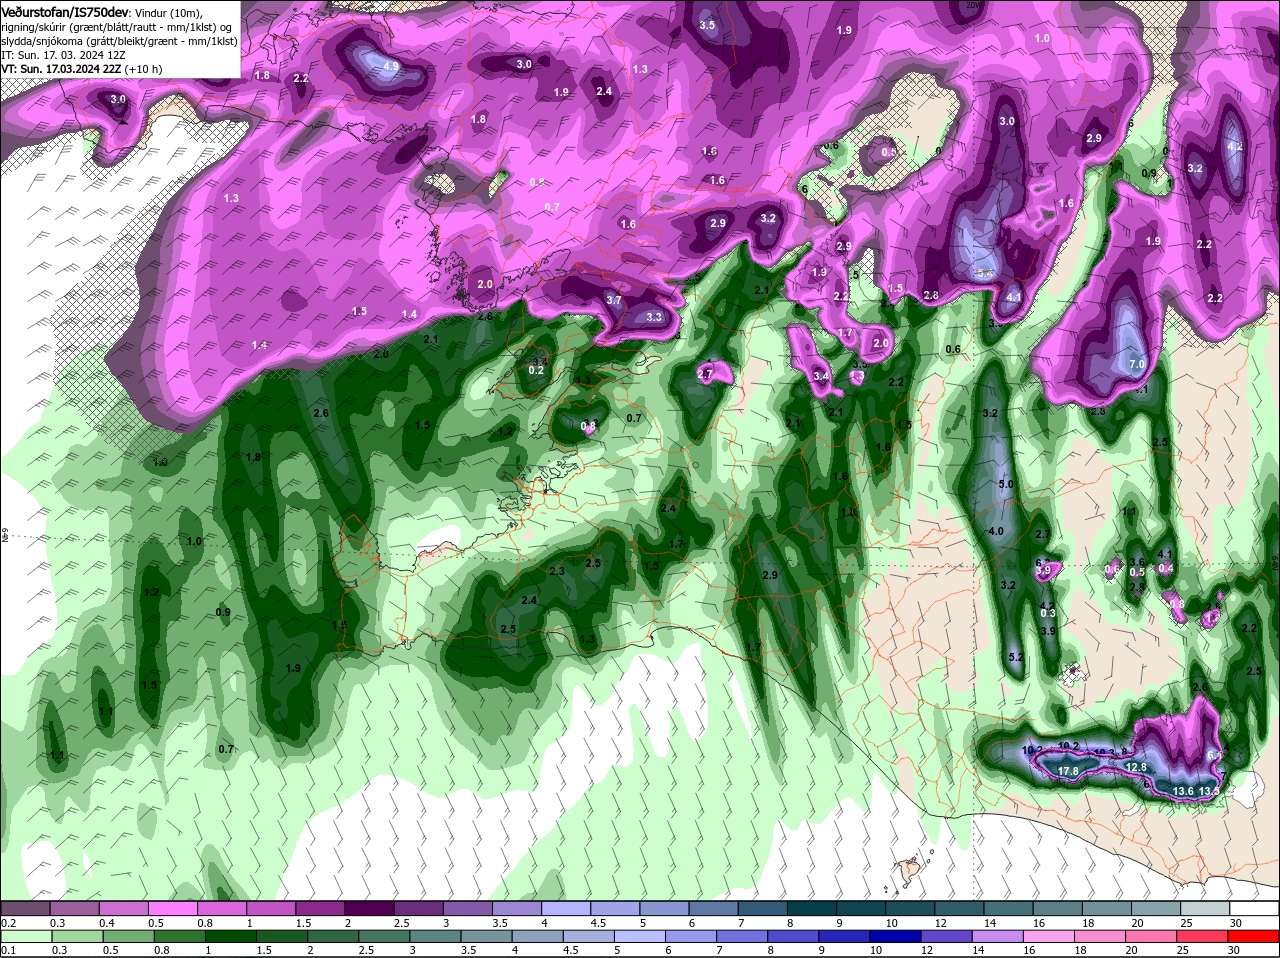The image size is (1280, 958).
Task: Click the 4.2 value near the northeast corner
Action: pos(1234,146)
